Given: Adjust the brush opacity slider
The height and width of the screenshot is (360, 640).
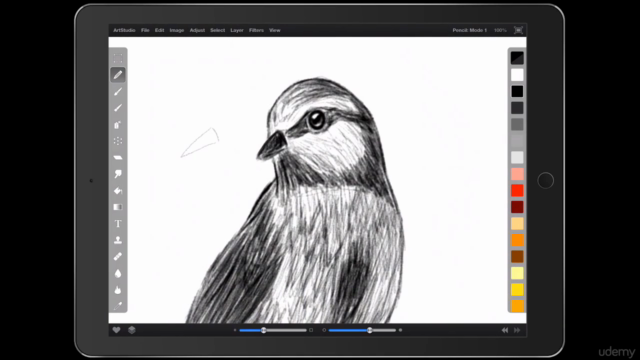Looking at the screenshot, I should (x=362, y=330).
